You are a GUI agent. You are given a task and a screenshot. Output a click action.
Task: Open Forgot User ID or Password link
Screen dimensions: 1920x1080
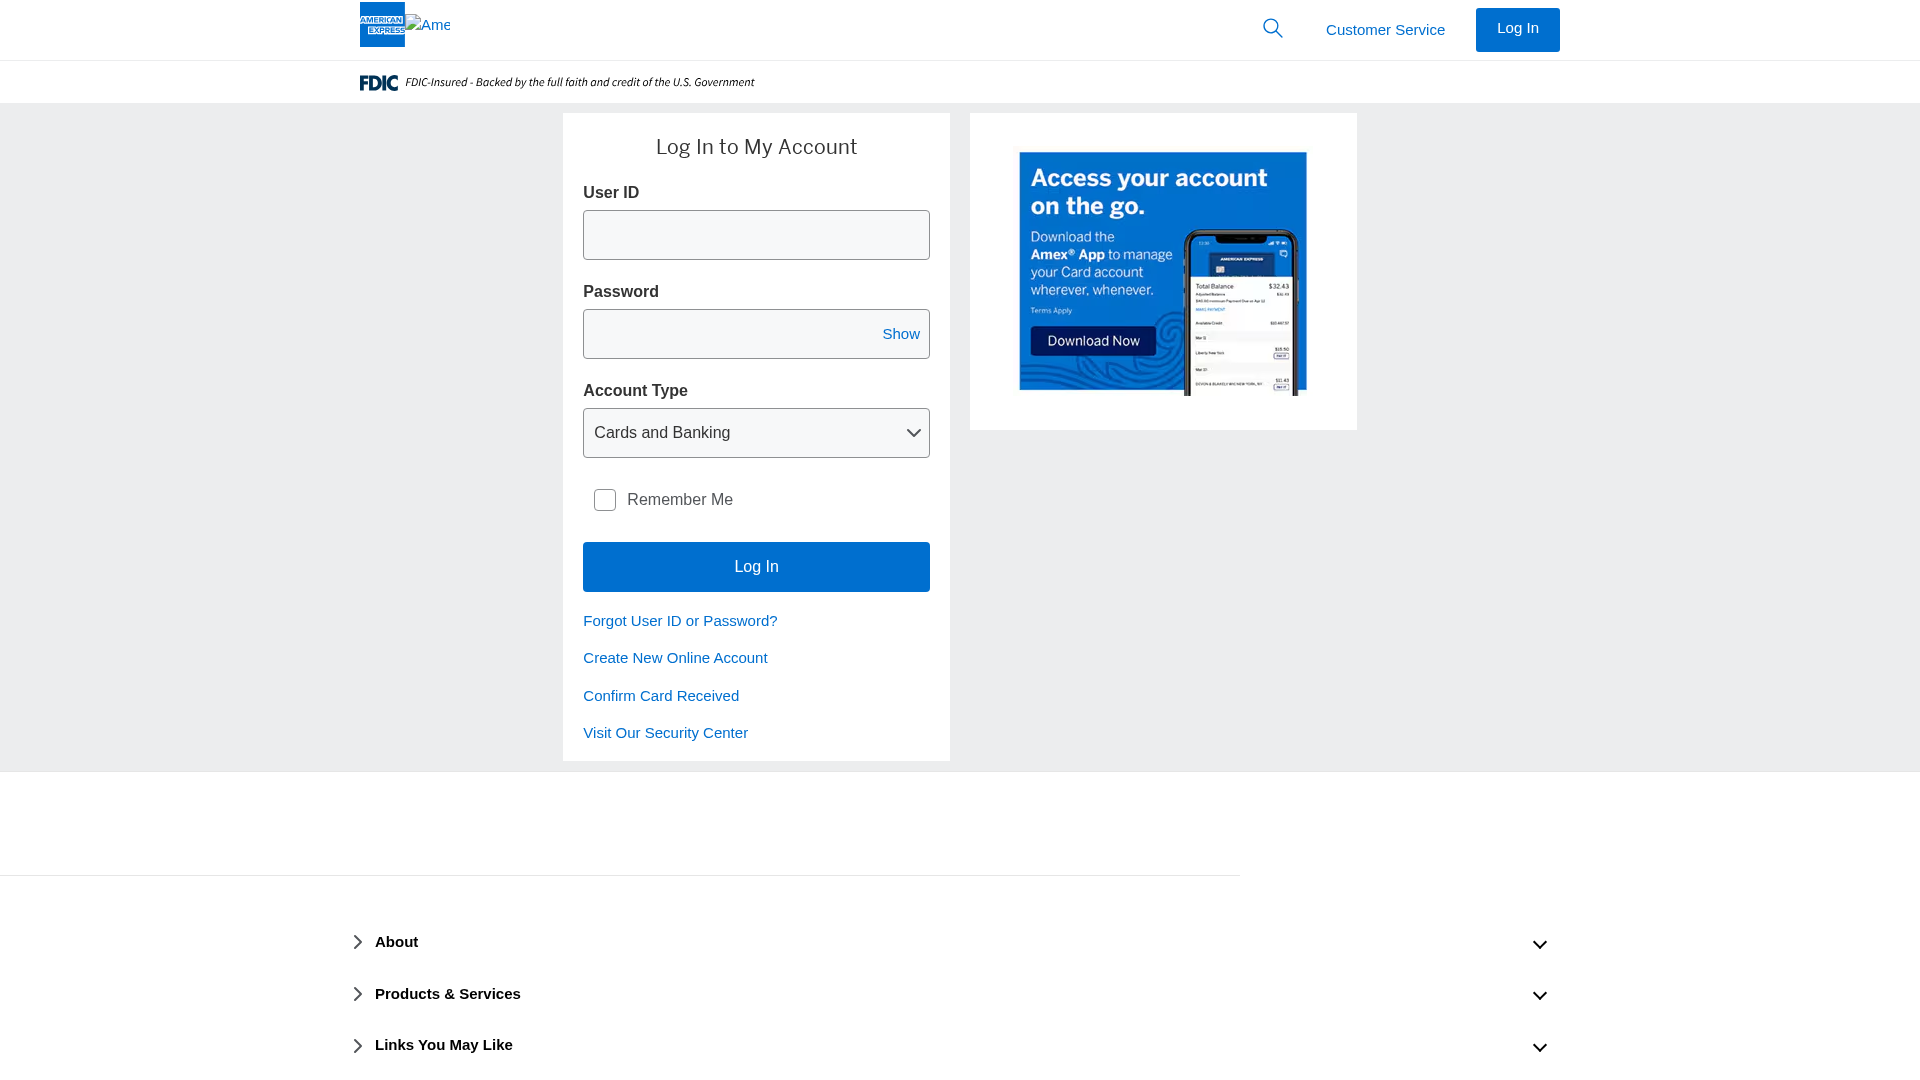click(x=680, y=621)
